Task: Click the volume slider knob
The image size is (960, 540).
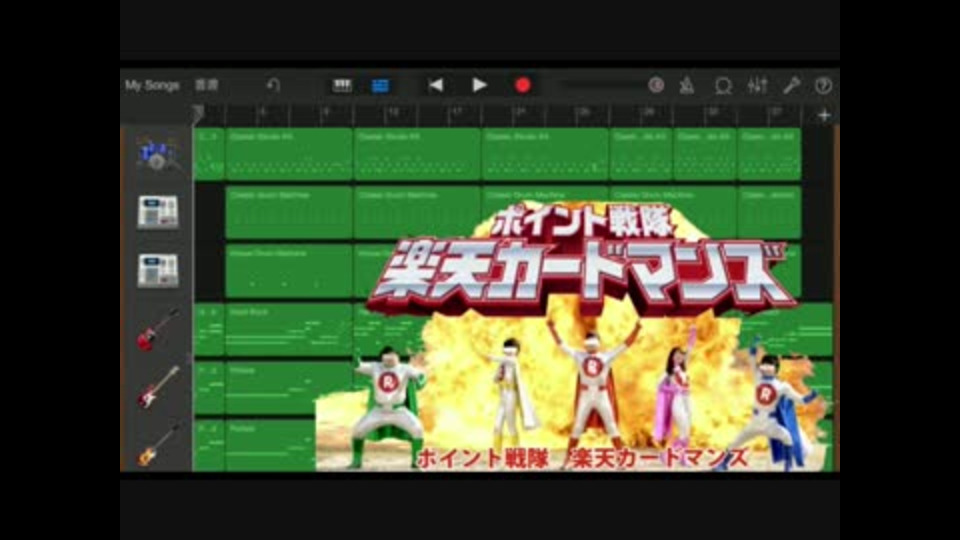Action: click(x=656, y=85)
